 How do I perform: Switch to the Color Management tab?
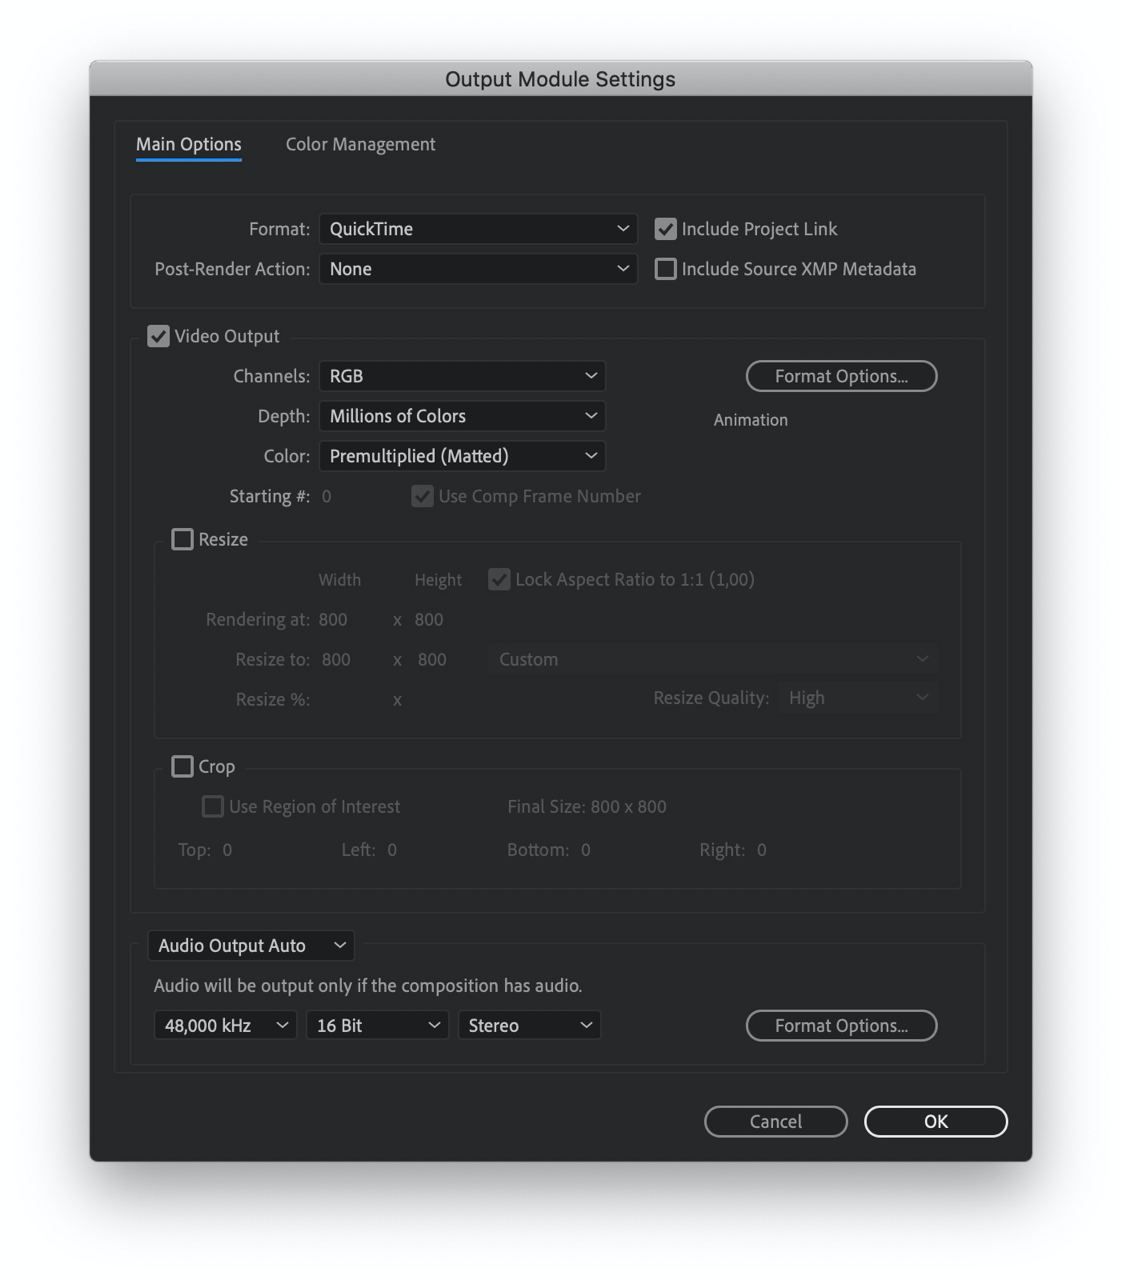(x=360, y=144)
